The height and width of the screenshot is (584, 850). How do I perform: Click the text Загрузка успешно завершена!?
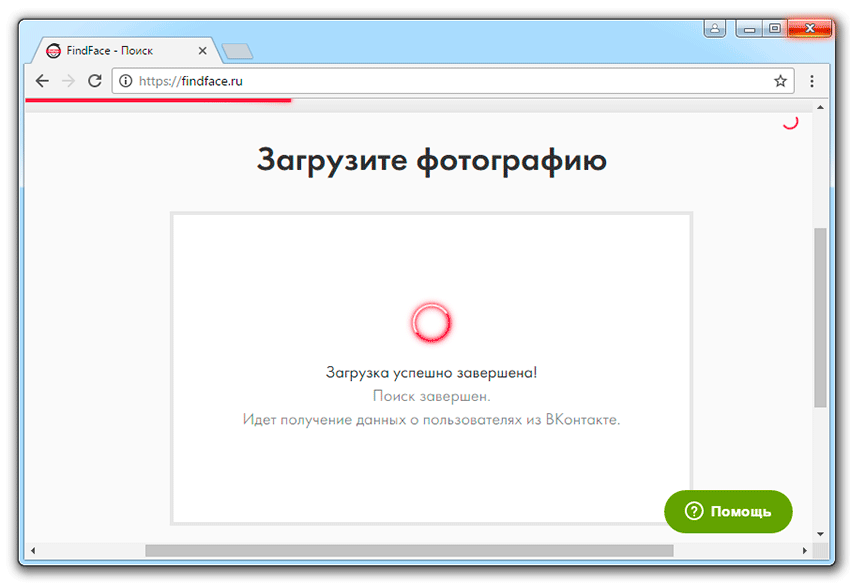(432, 373)
